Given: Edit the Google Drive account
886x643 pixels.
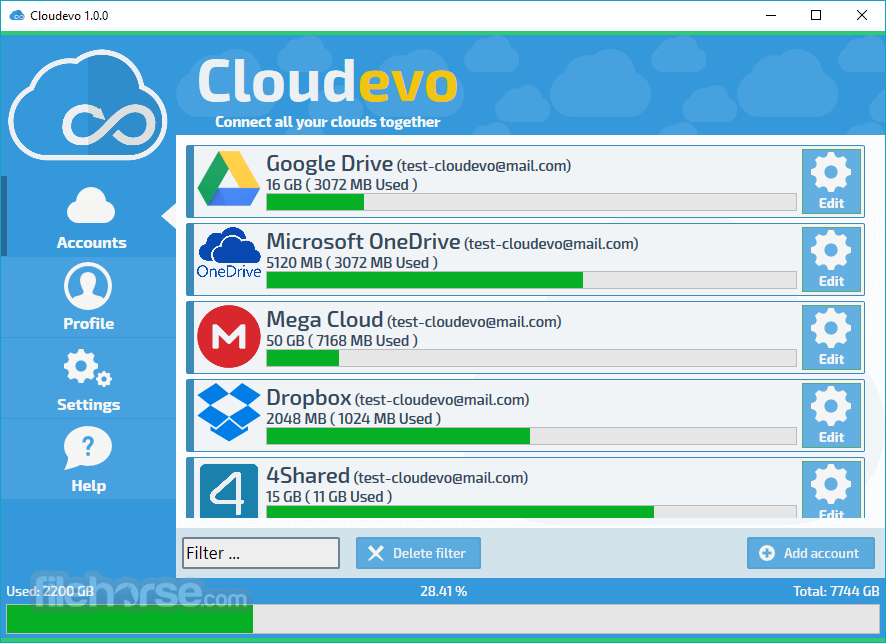Looking at the screenshot, I should pos(831,181).
